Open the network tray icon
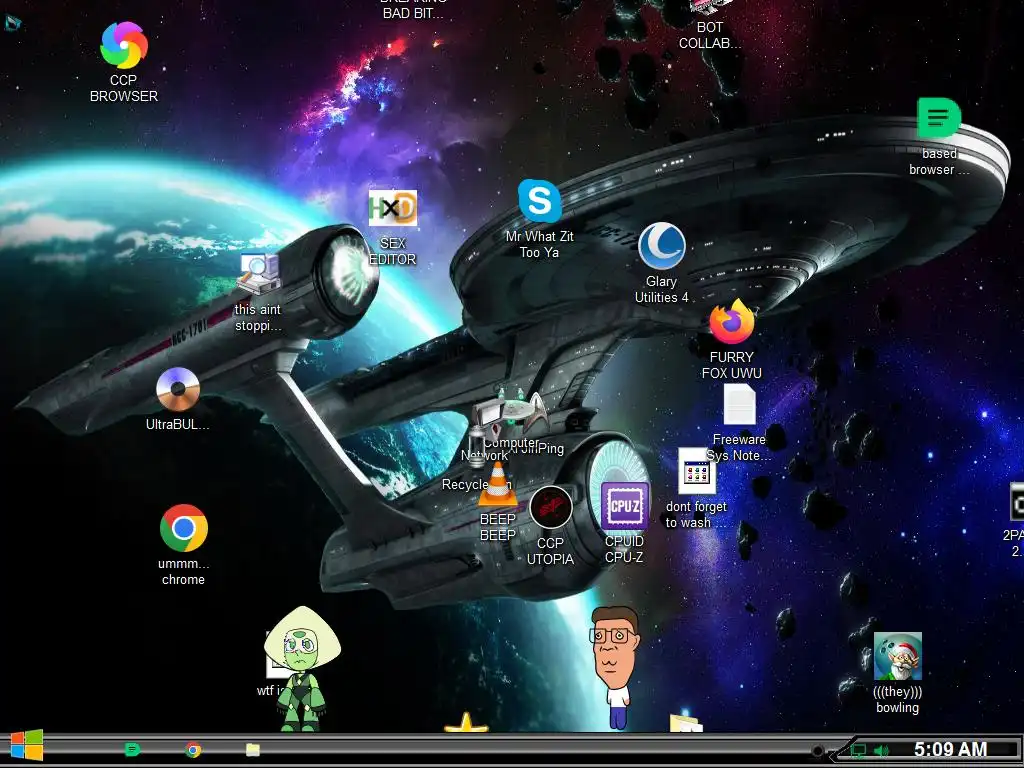The width and height of the screenshot is (1024, 768). (859, 751)
